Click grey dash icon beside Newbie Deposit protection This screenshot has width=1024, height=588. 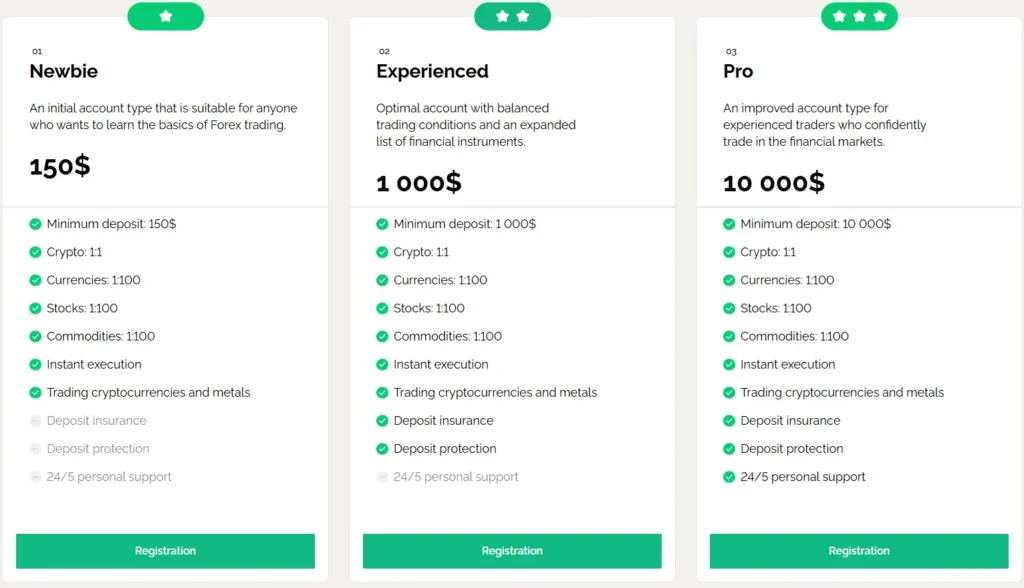(35, 449)
